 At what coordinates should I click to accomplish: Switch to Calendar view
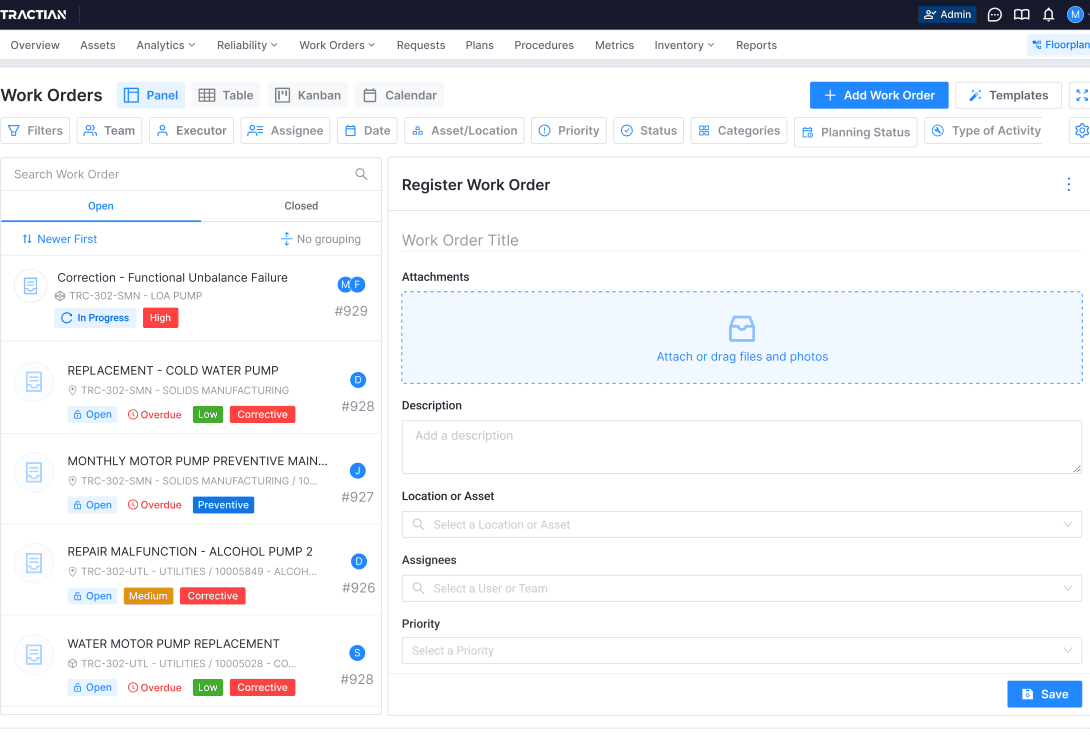[x=400, y=95]
